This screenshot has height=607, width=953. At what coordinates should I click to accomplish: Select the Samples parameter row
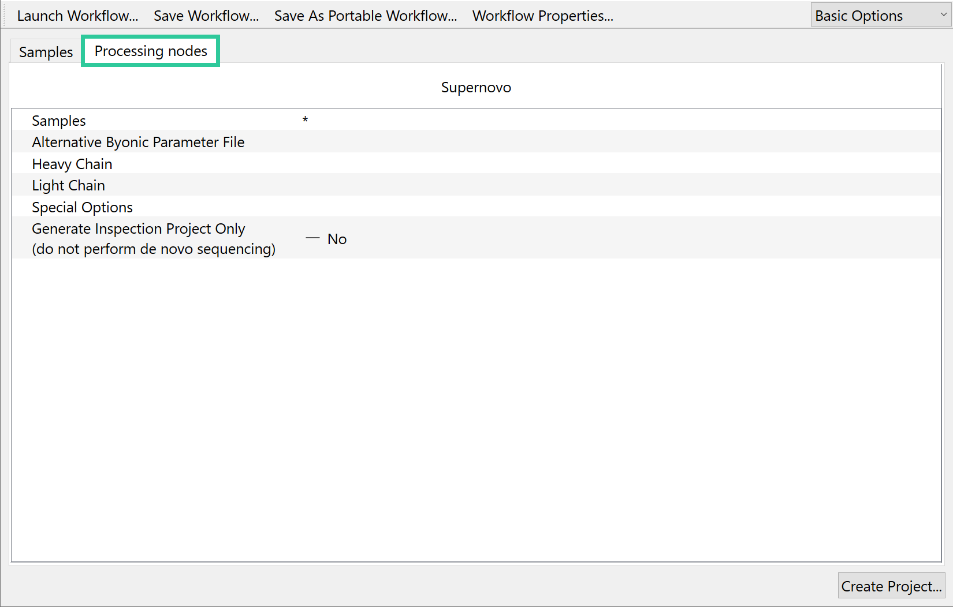(476, 120)
